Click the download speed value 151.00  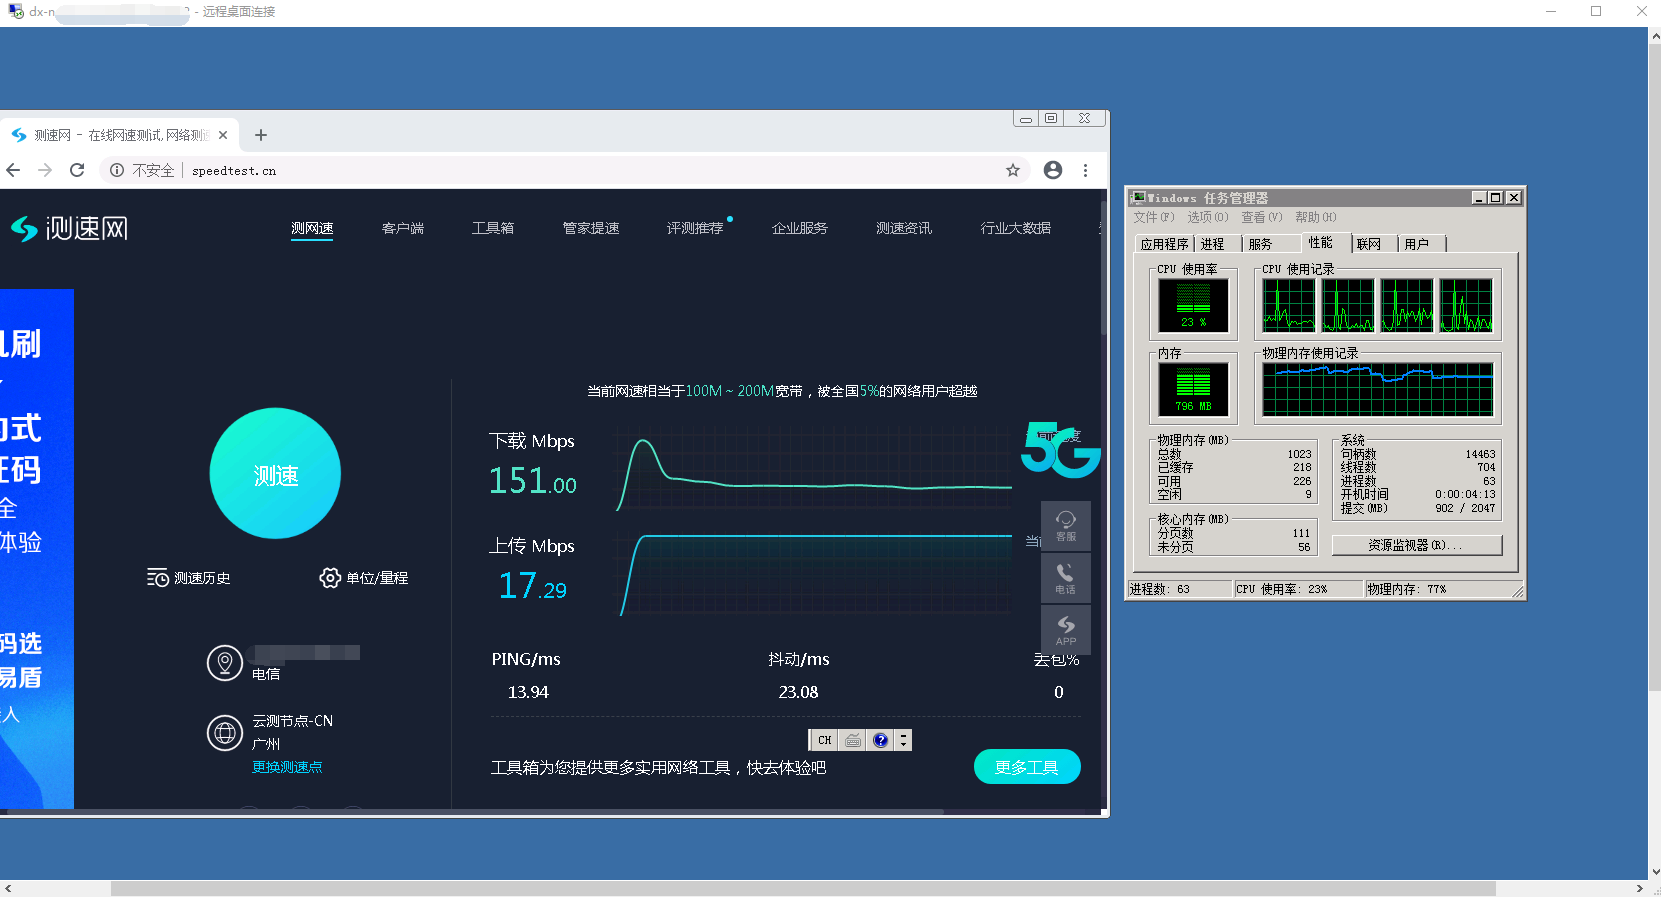533,481
